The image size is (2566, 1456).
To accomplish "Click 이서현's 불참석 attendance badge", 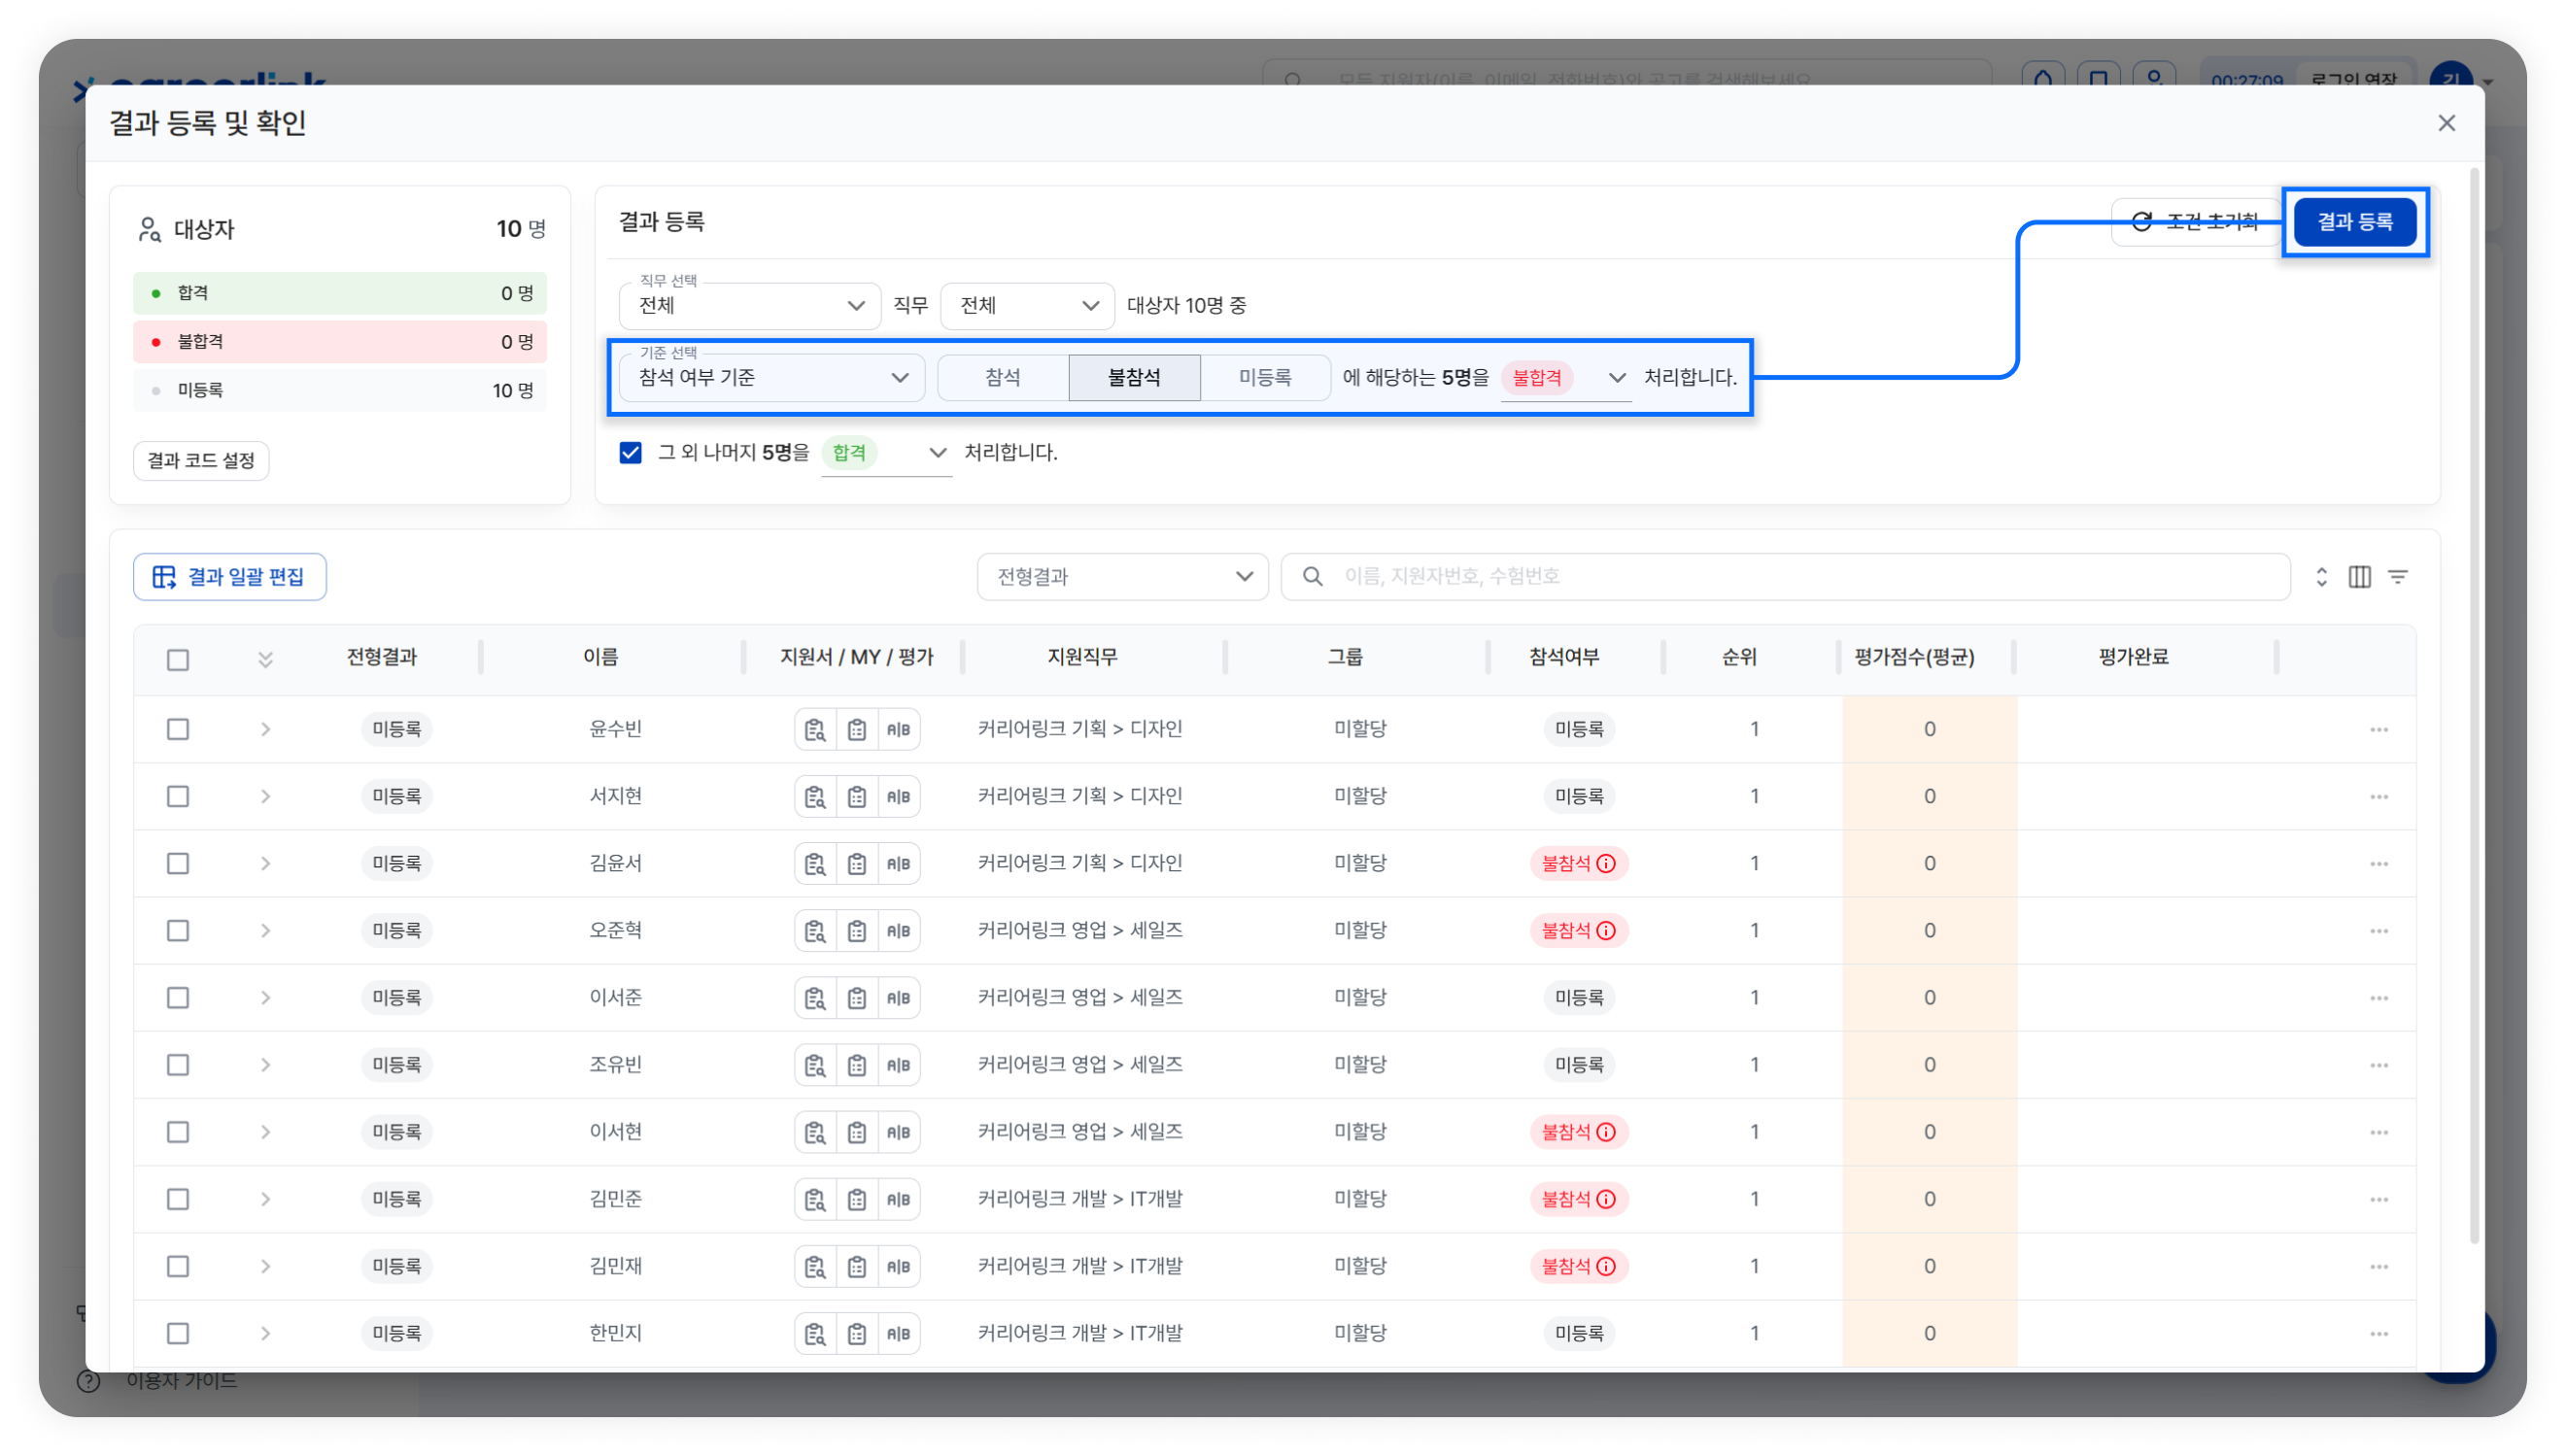I will pos(1579,1131).
